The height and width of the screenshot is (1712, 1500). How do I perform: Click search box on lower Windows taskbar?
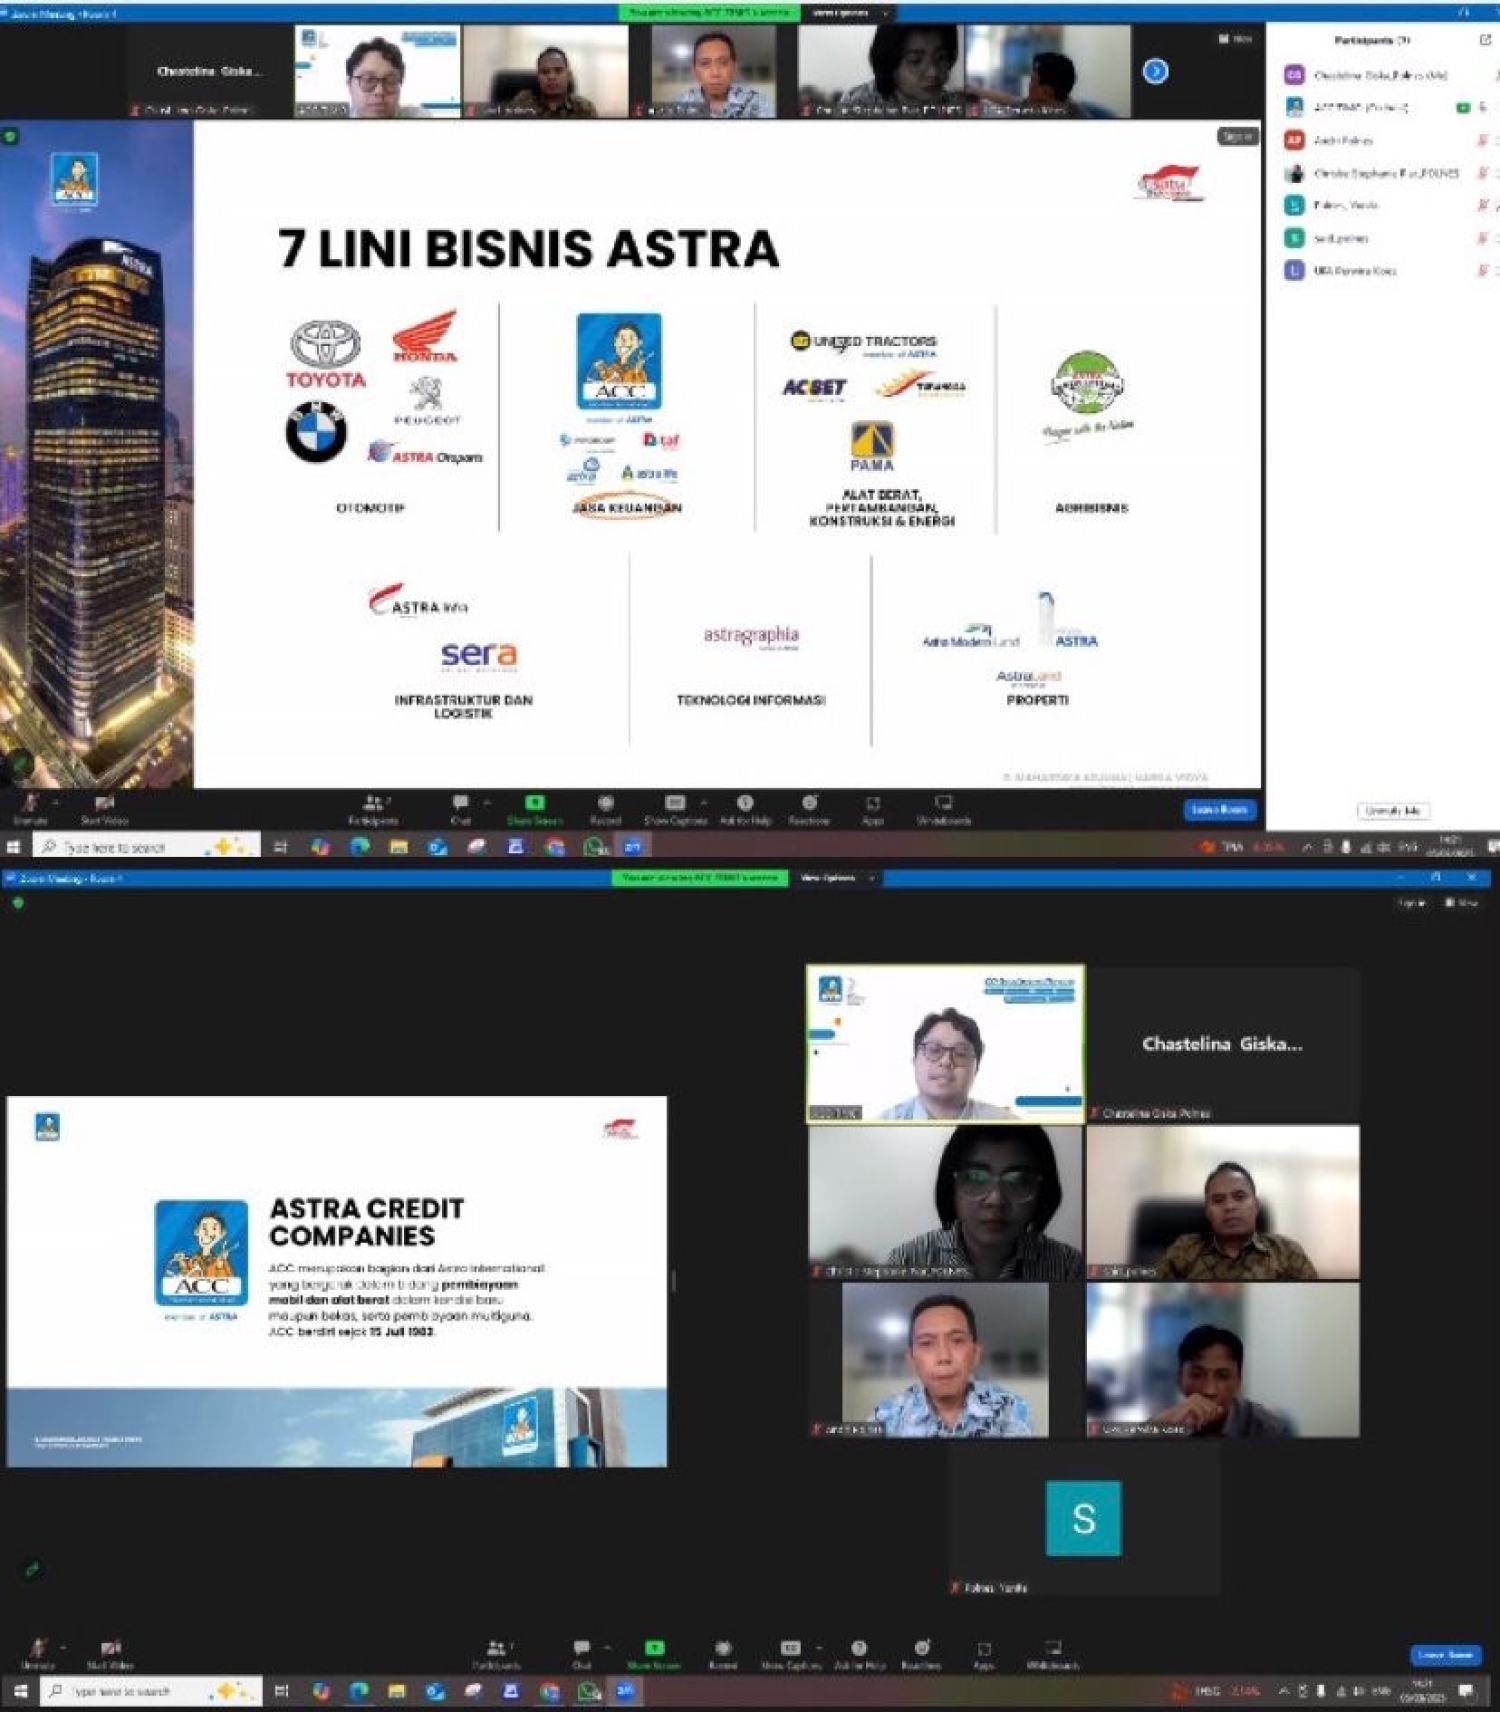152,1690
